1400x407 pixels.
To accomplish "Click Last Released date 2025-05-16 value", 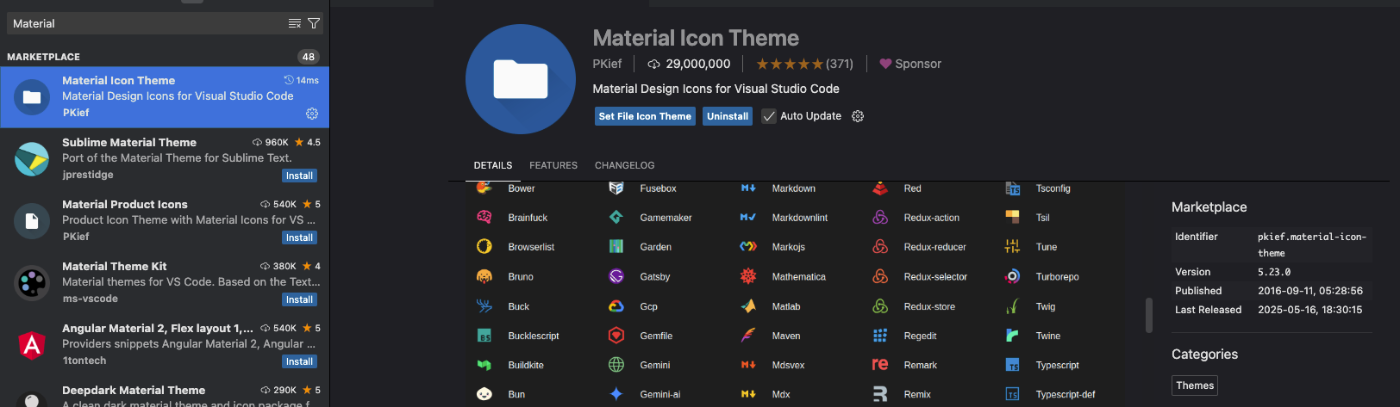I will pyautogui.click(x=1309, y=310).
